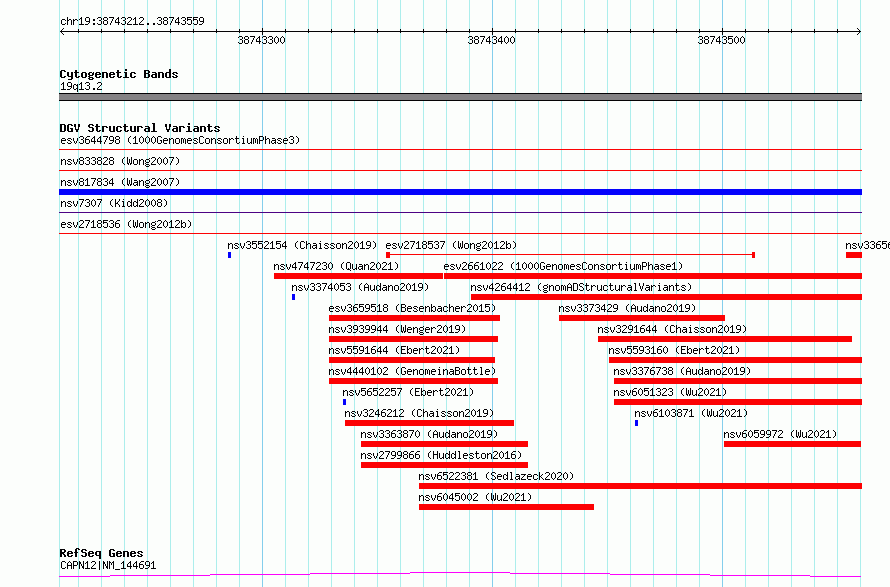Viewport: 890px width, 587px height.
Task: Click esv3659518 (Besenbacher2015) label
Action: tap(412, 308)
